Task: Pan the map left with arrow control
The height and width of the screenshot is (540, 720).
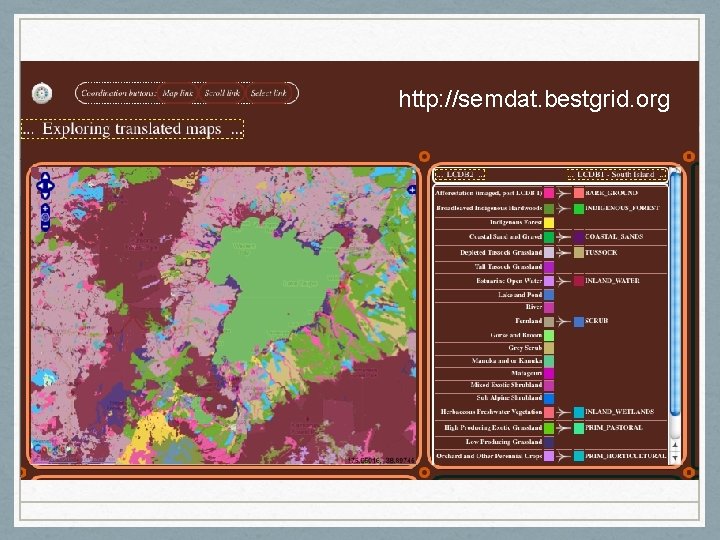Action: point(40,186)
